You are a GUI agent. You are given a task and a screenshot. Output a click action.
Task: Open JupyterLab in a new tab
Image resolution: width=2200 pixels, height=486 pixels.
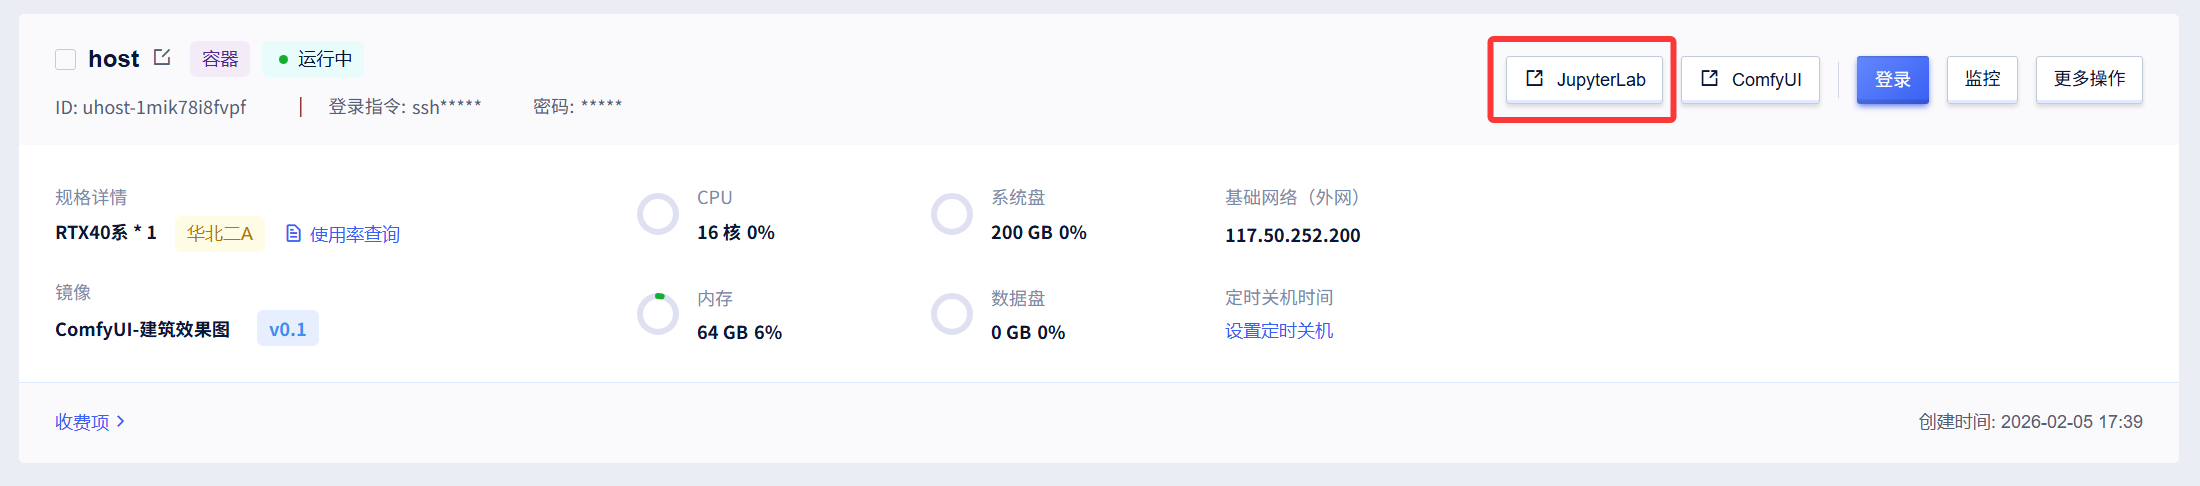coord(1584,80)
